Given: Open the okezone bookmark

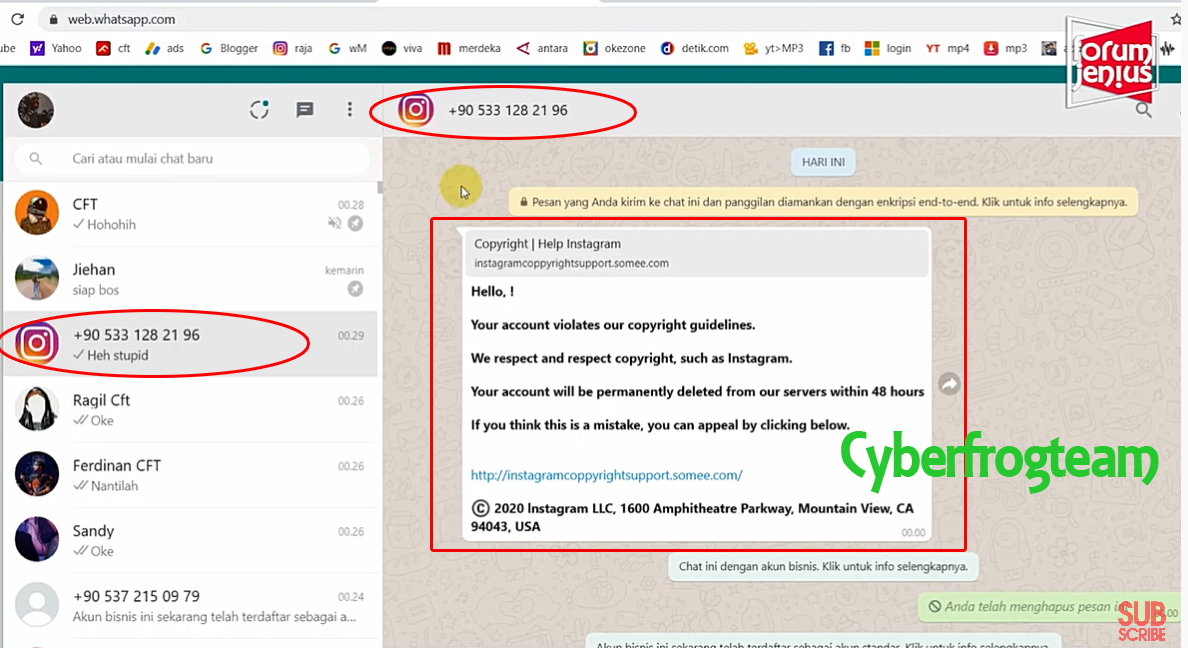Looking at the screenshot, I should (614, 49).
